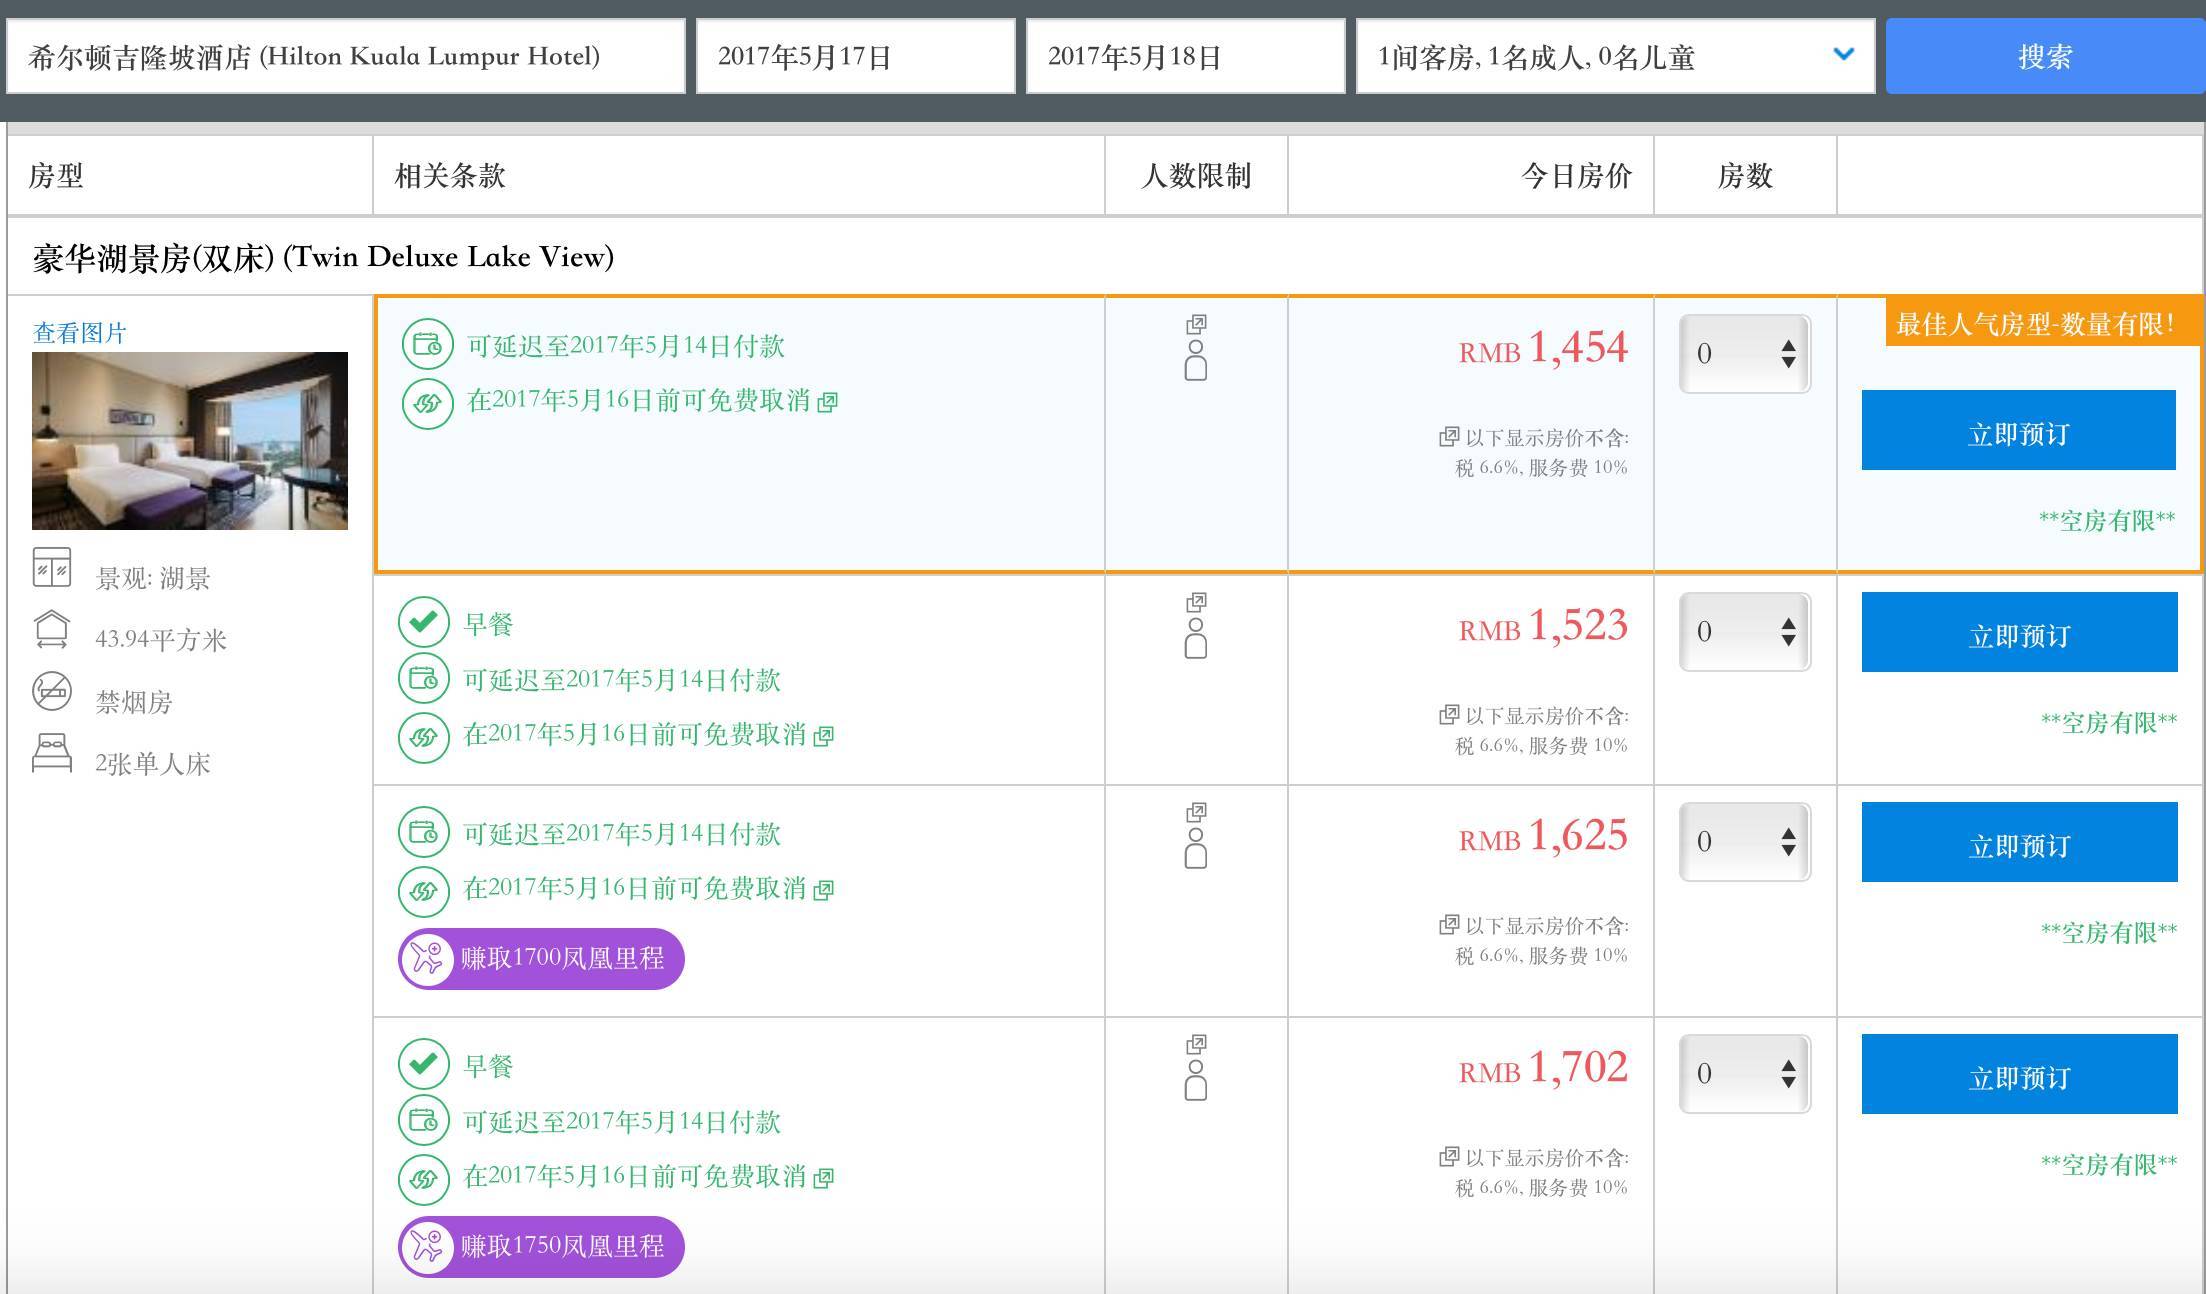This screenshot has width=2206, height=1294.
Task: Open the rooms and guests dropdown
Action: 1615,56
